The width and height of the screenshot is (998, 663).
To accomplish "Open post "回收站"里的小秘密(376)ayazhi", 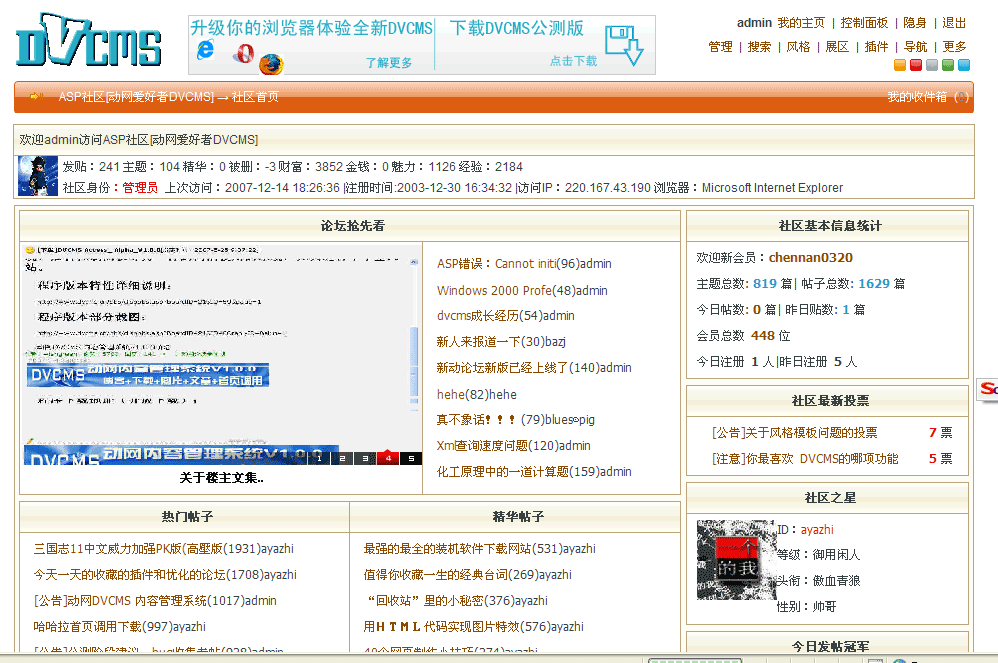I will (x=458, y=601).
